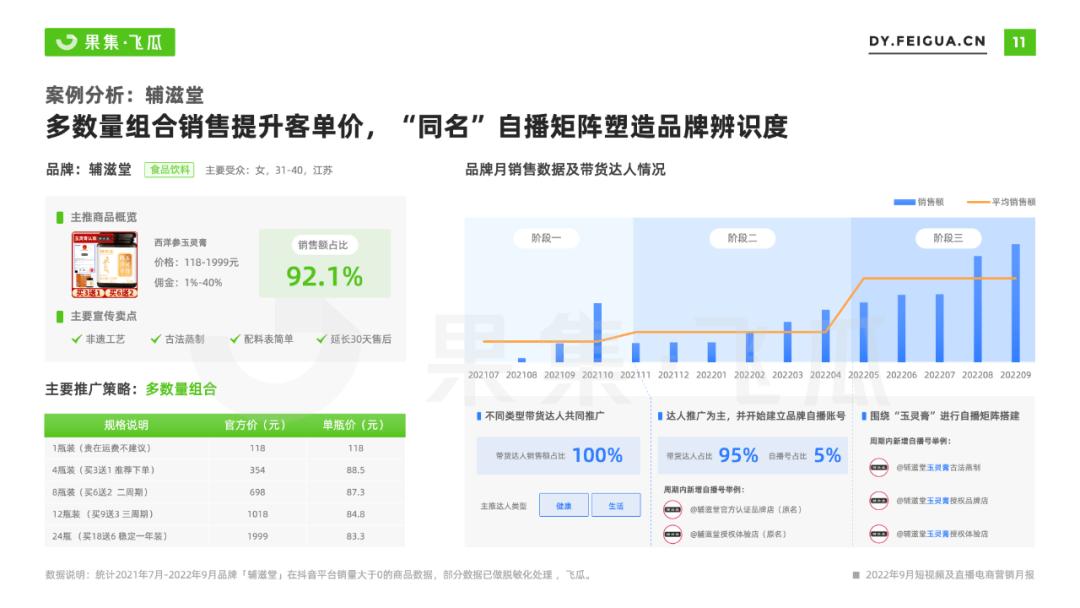Click the 202107 axis label
The image size is (1080, 608).
click(x=484, y=375)
